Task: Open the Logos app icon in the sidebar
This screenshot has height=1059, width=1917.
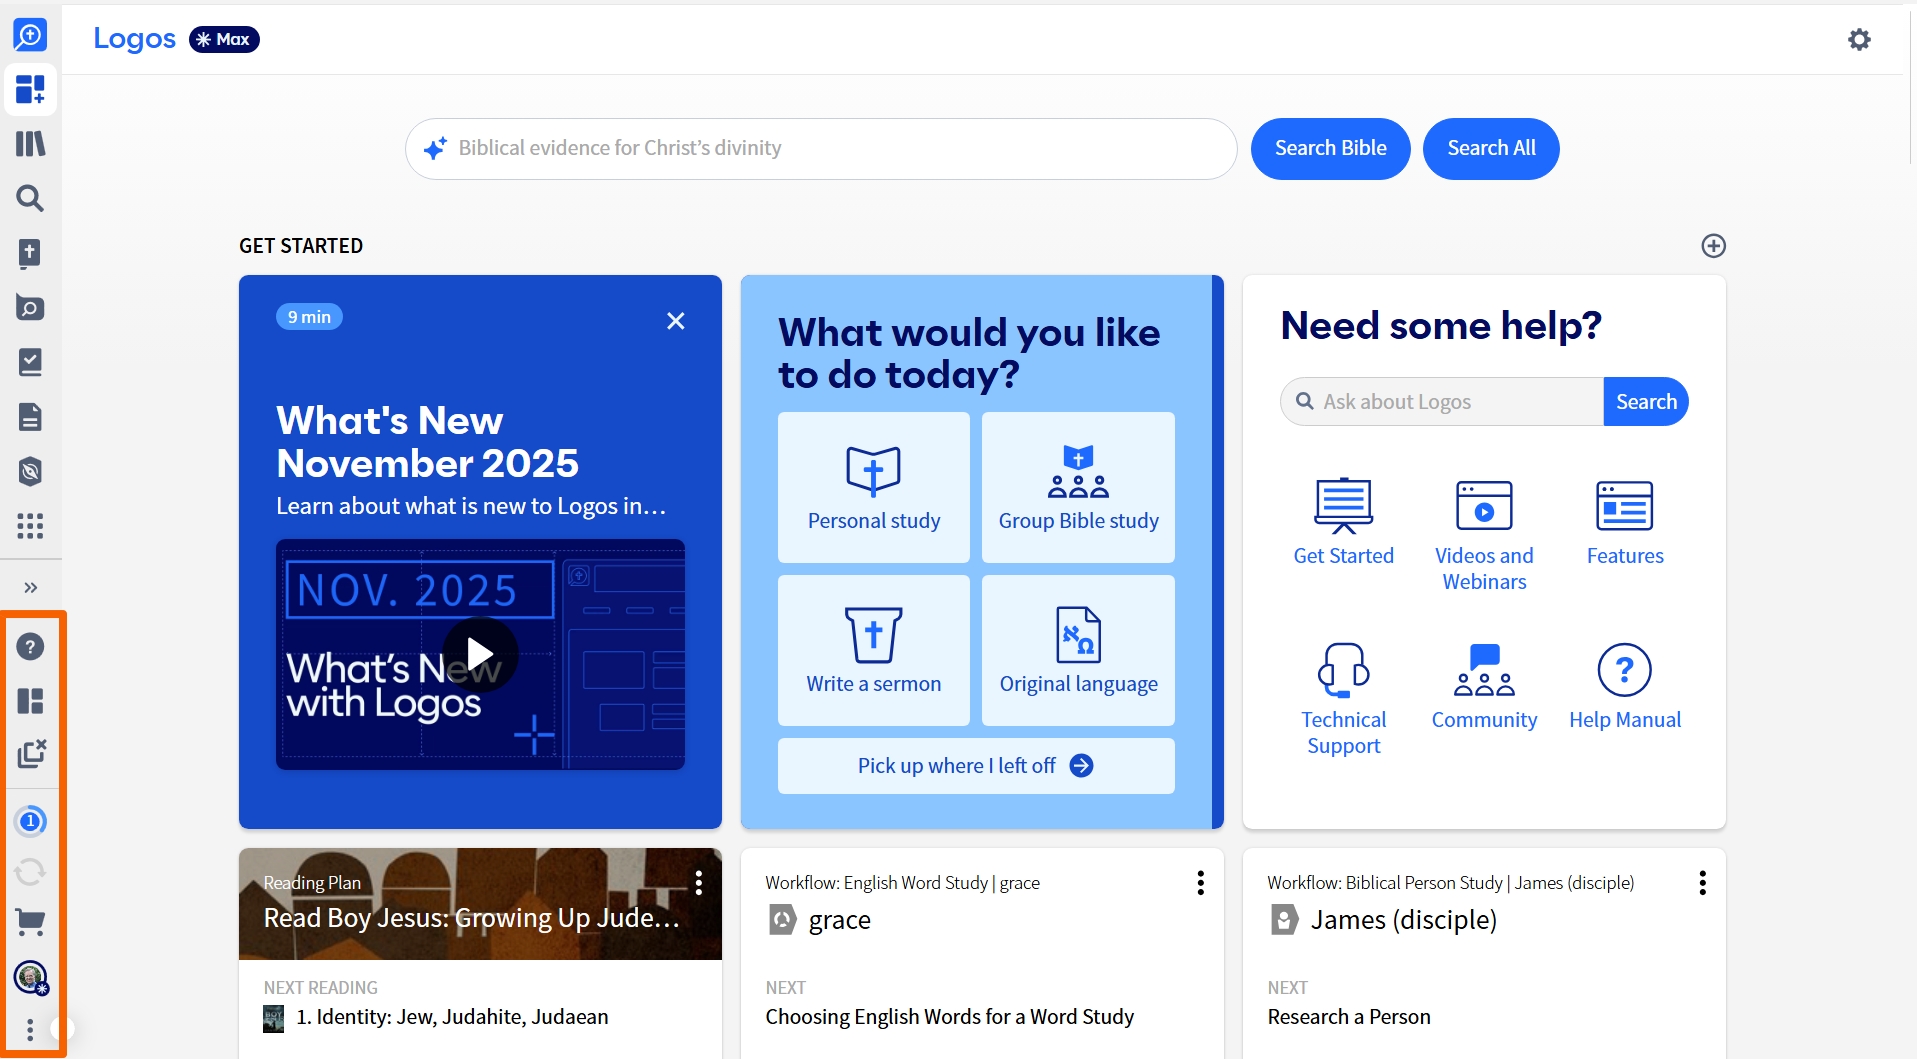Action: coord(30,35)
